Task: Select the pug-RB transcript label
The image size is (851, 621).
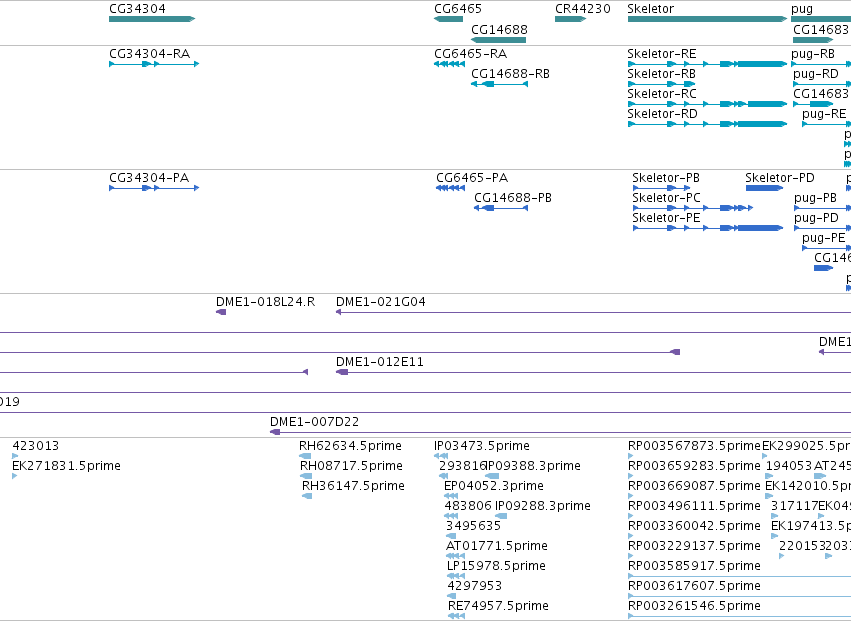Action: click(812, 54)
